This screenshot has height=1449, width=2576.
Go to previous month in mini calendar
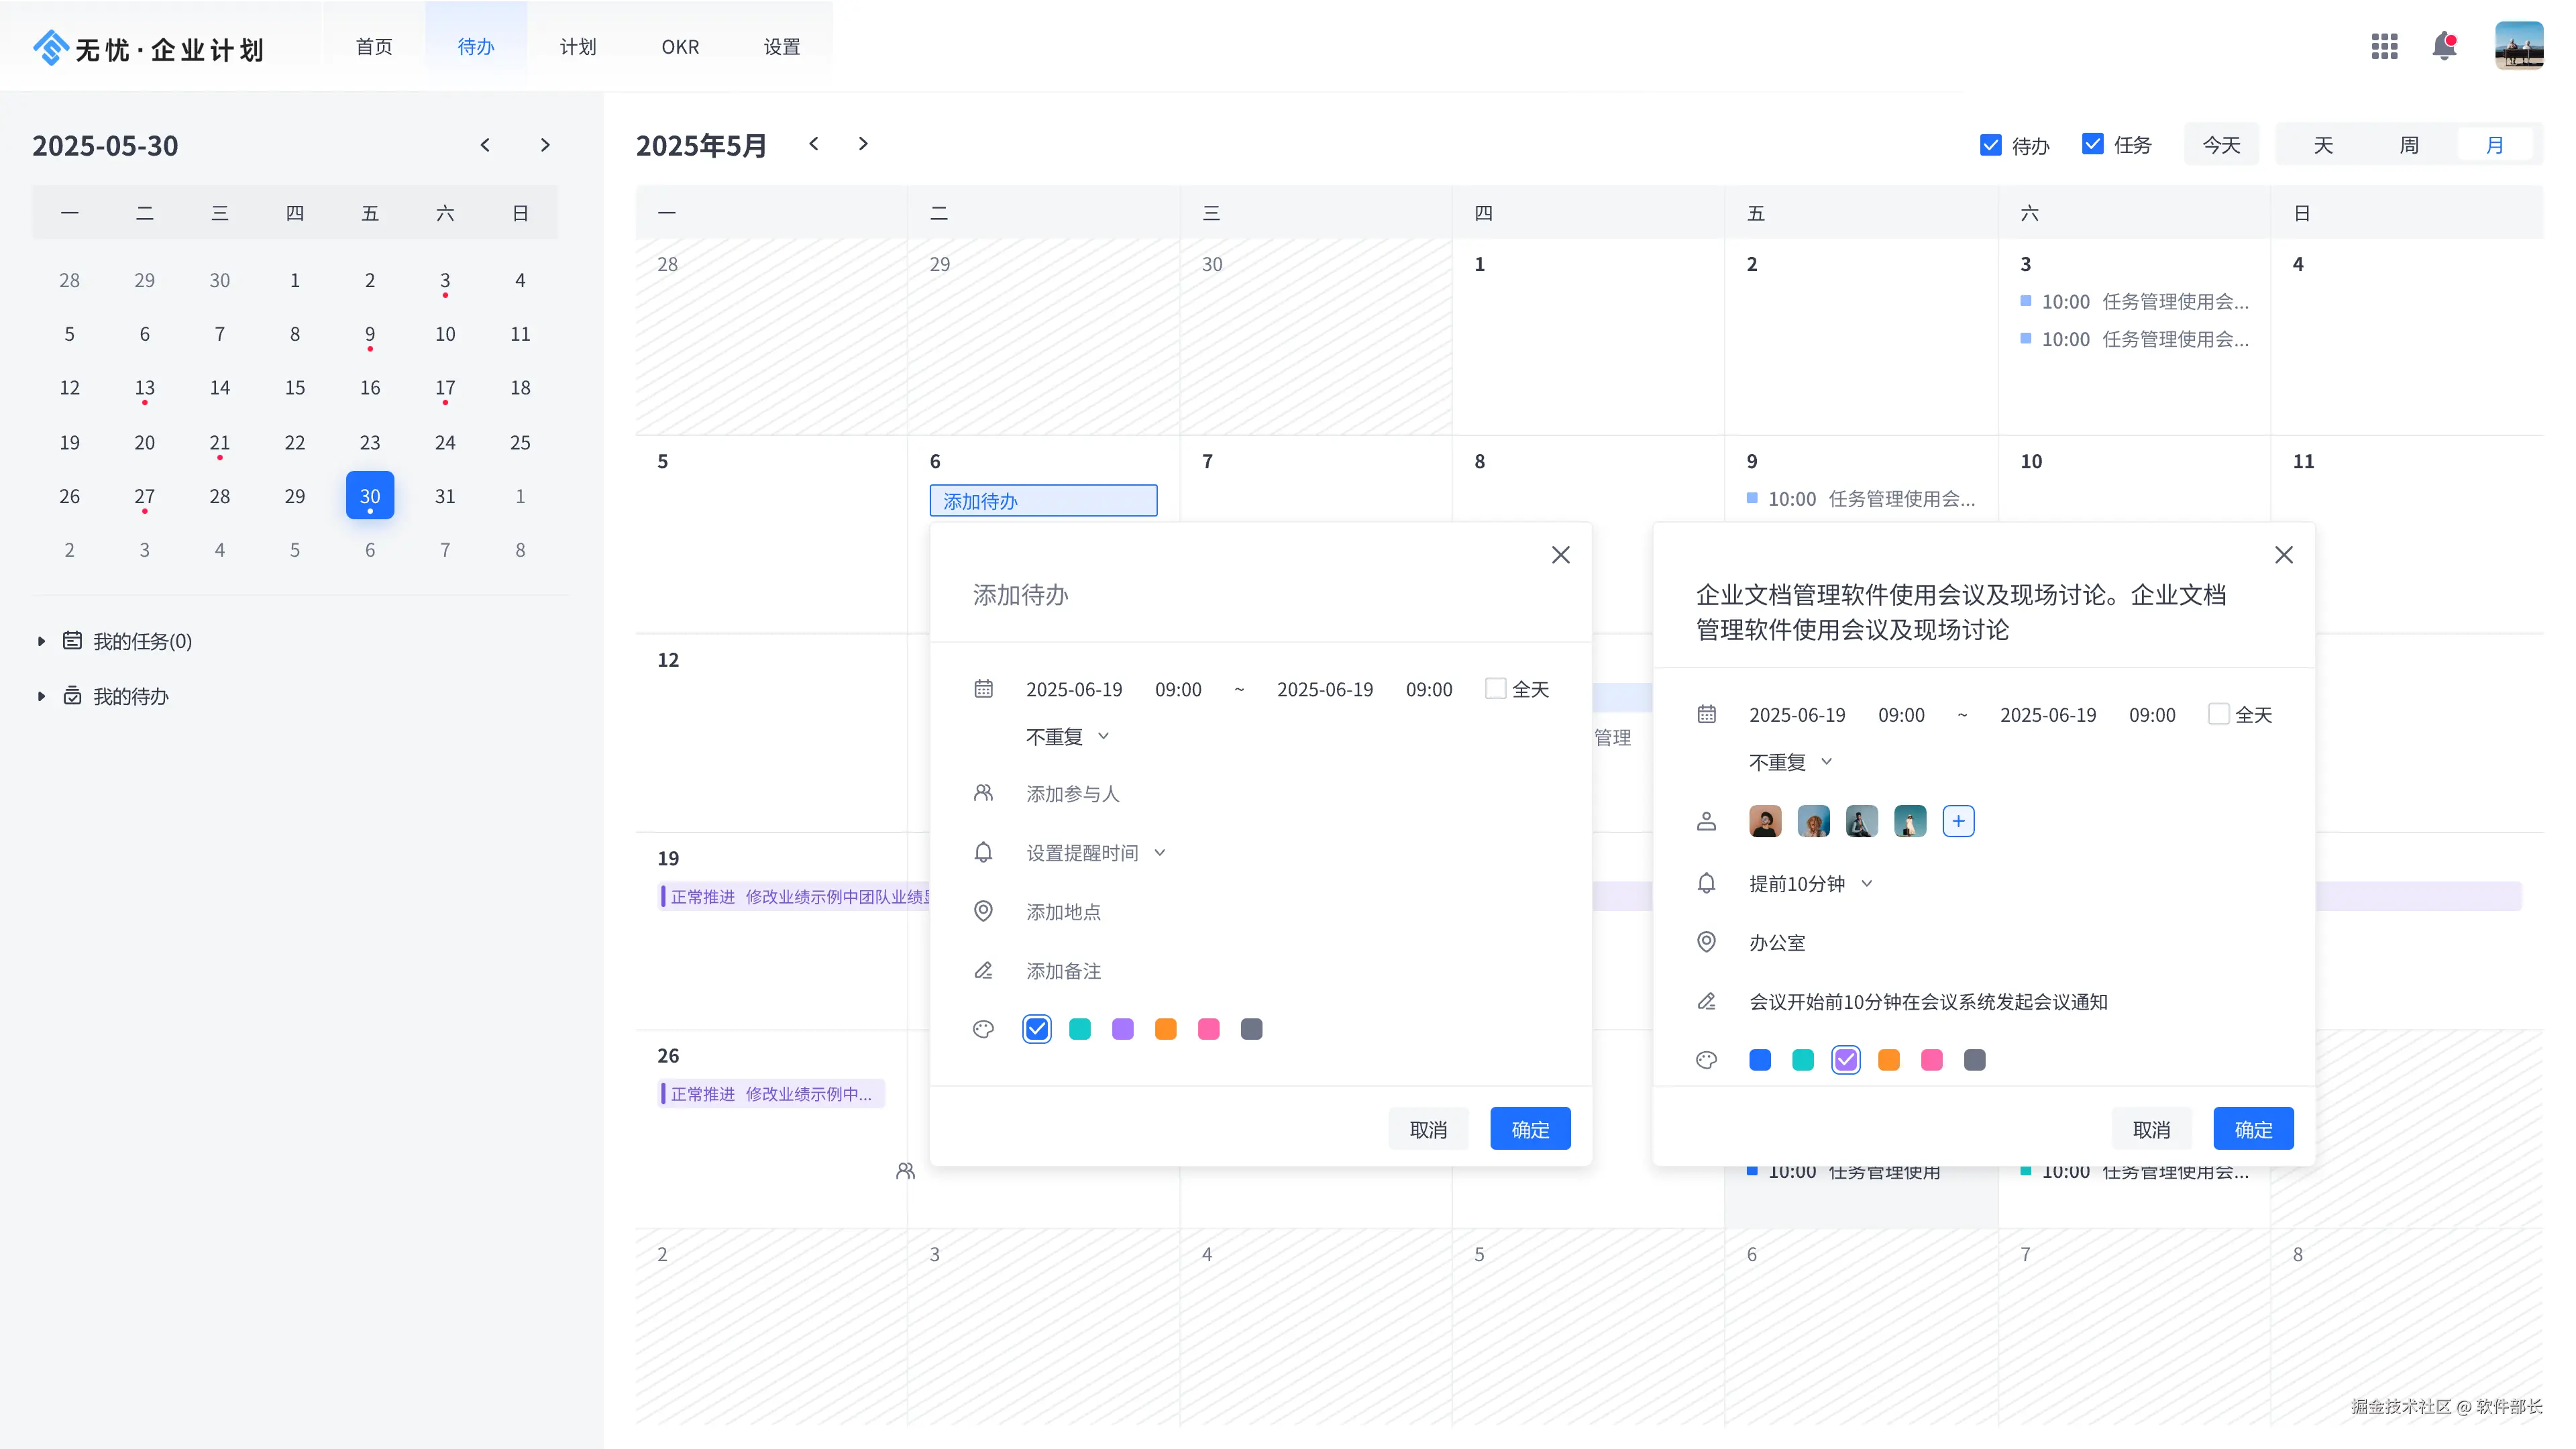click(485, 145)
